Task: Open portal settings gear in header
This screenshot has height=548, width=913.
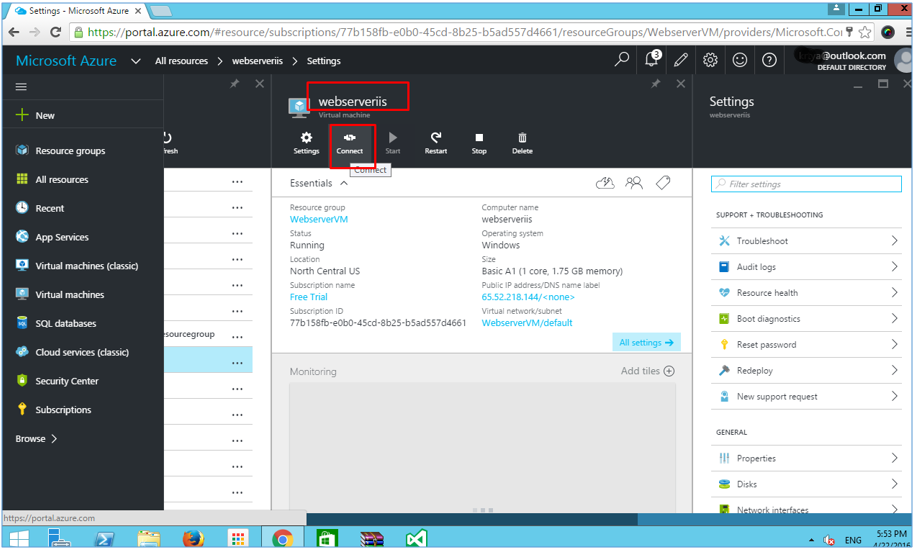Action: tap(710, 59)
